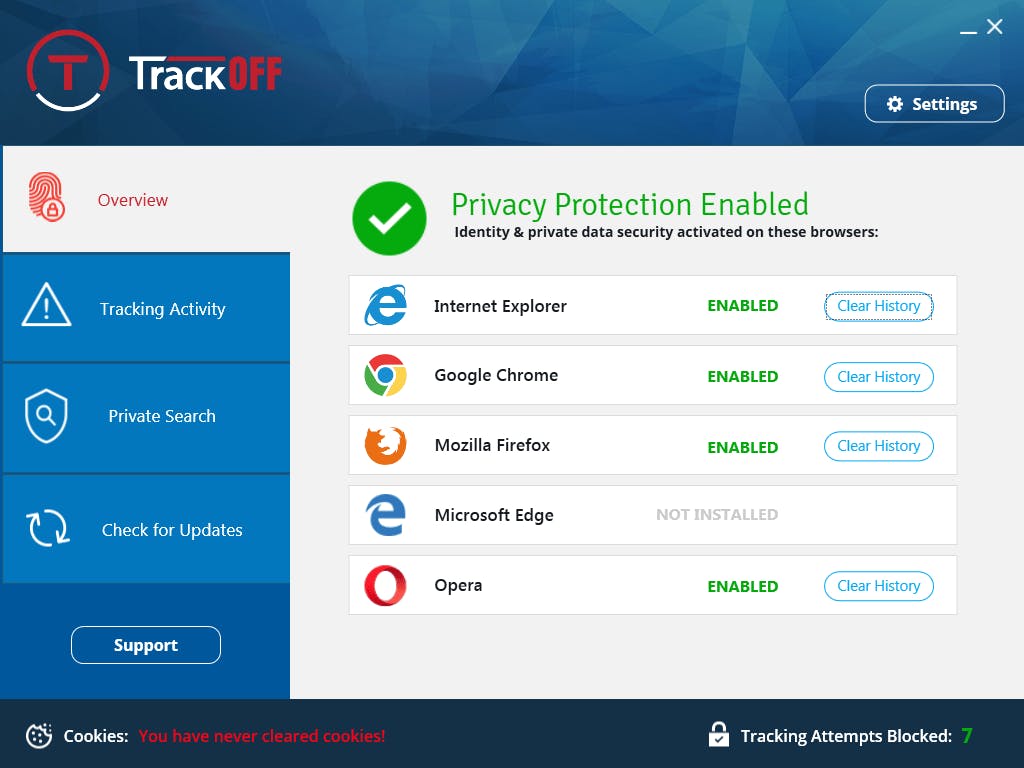Open the Settings button
The image size is (1024, 768).
934,104
